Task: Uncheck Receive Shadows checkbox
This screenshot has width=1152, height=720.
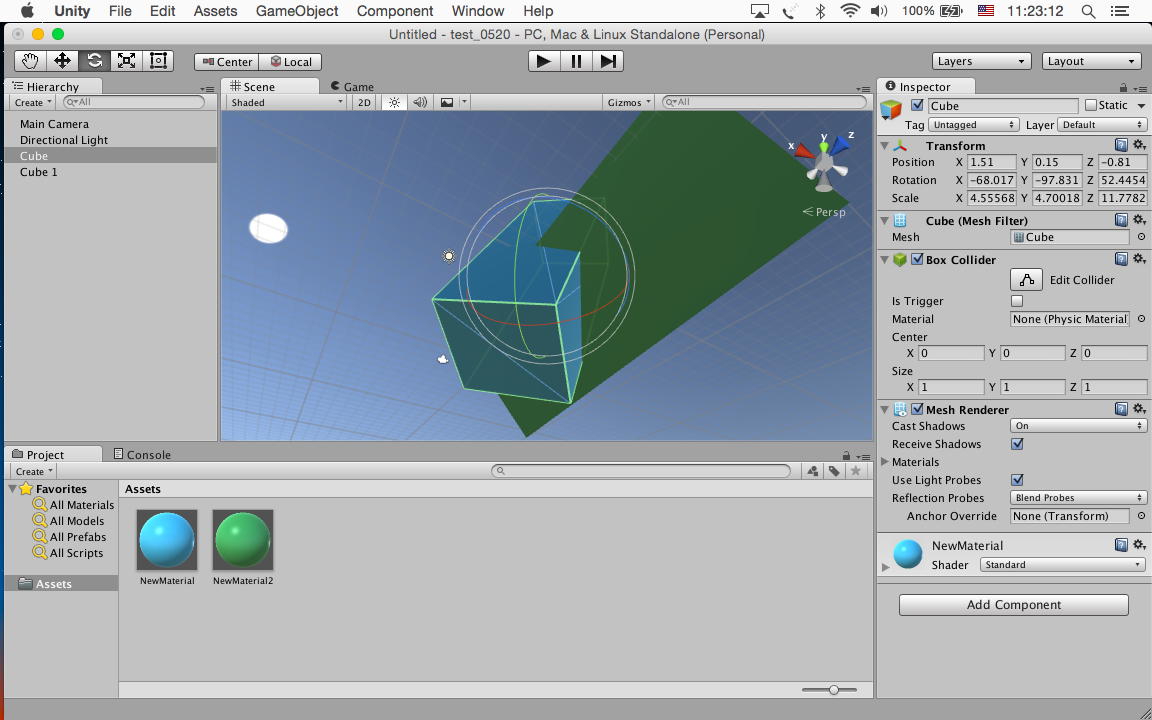Action: pos(1017,444)
